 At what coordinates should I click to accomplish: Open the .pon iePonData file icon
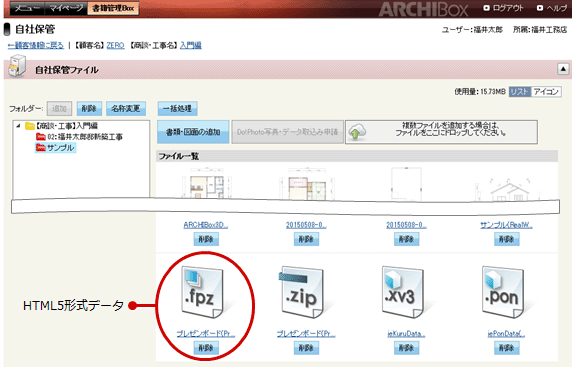click(x=503, y=292)
